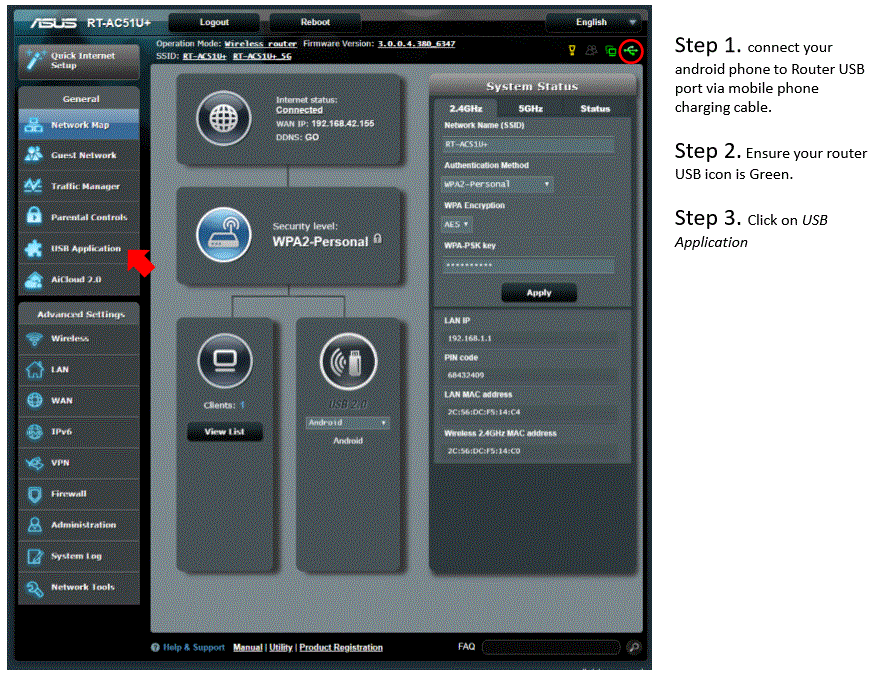
Task: Click the green USB status icon
Action: tap(629, 51)
